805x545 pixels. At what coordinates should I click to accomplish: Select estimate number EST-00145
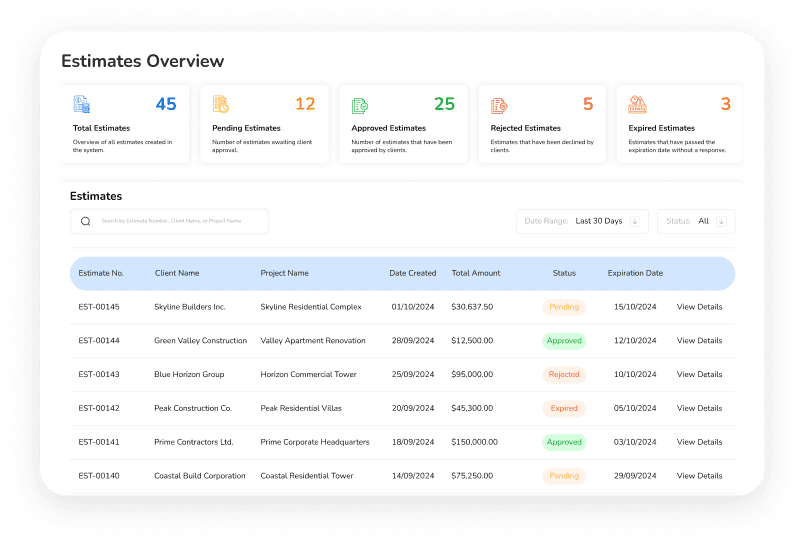tap(99, 307)
